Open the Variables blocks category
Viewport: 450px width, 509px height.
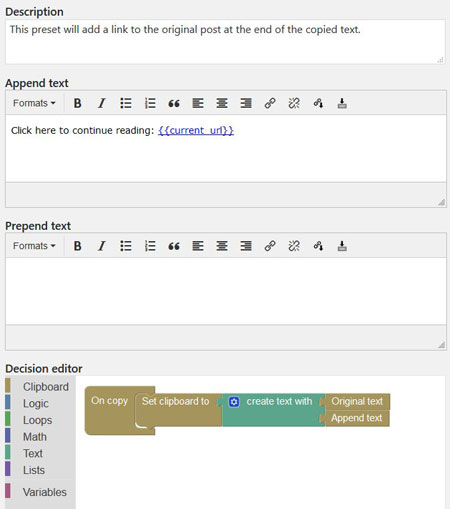(45, 492)
